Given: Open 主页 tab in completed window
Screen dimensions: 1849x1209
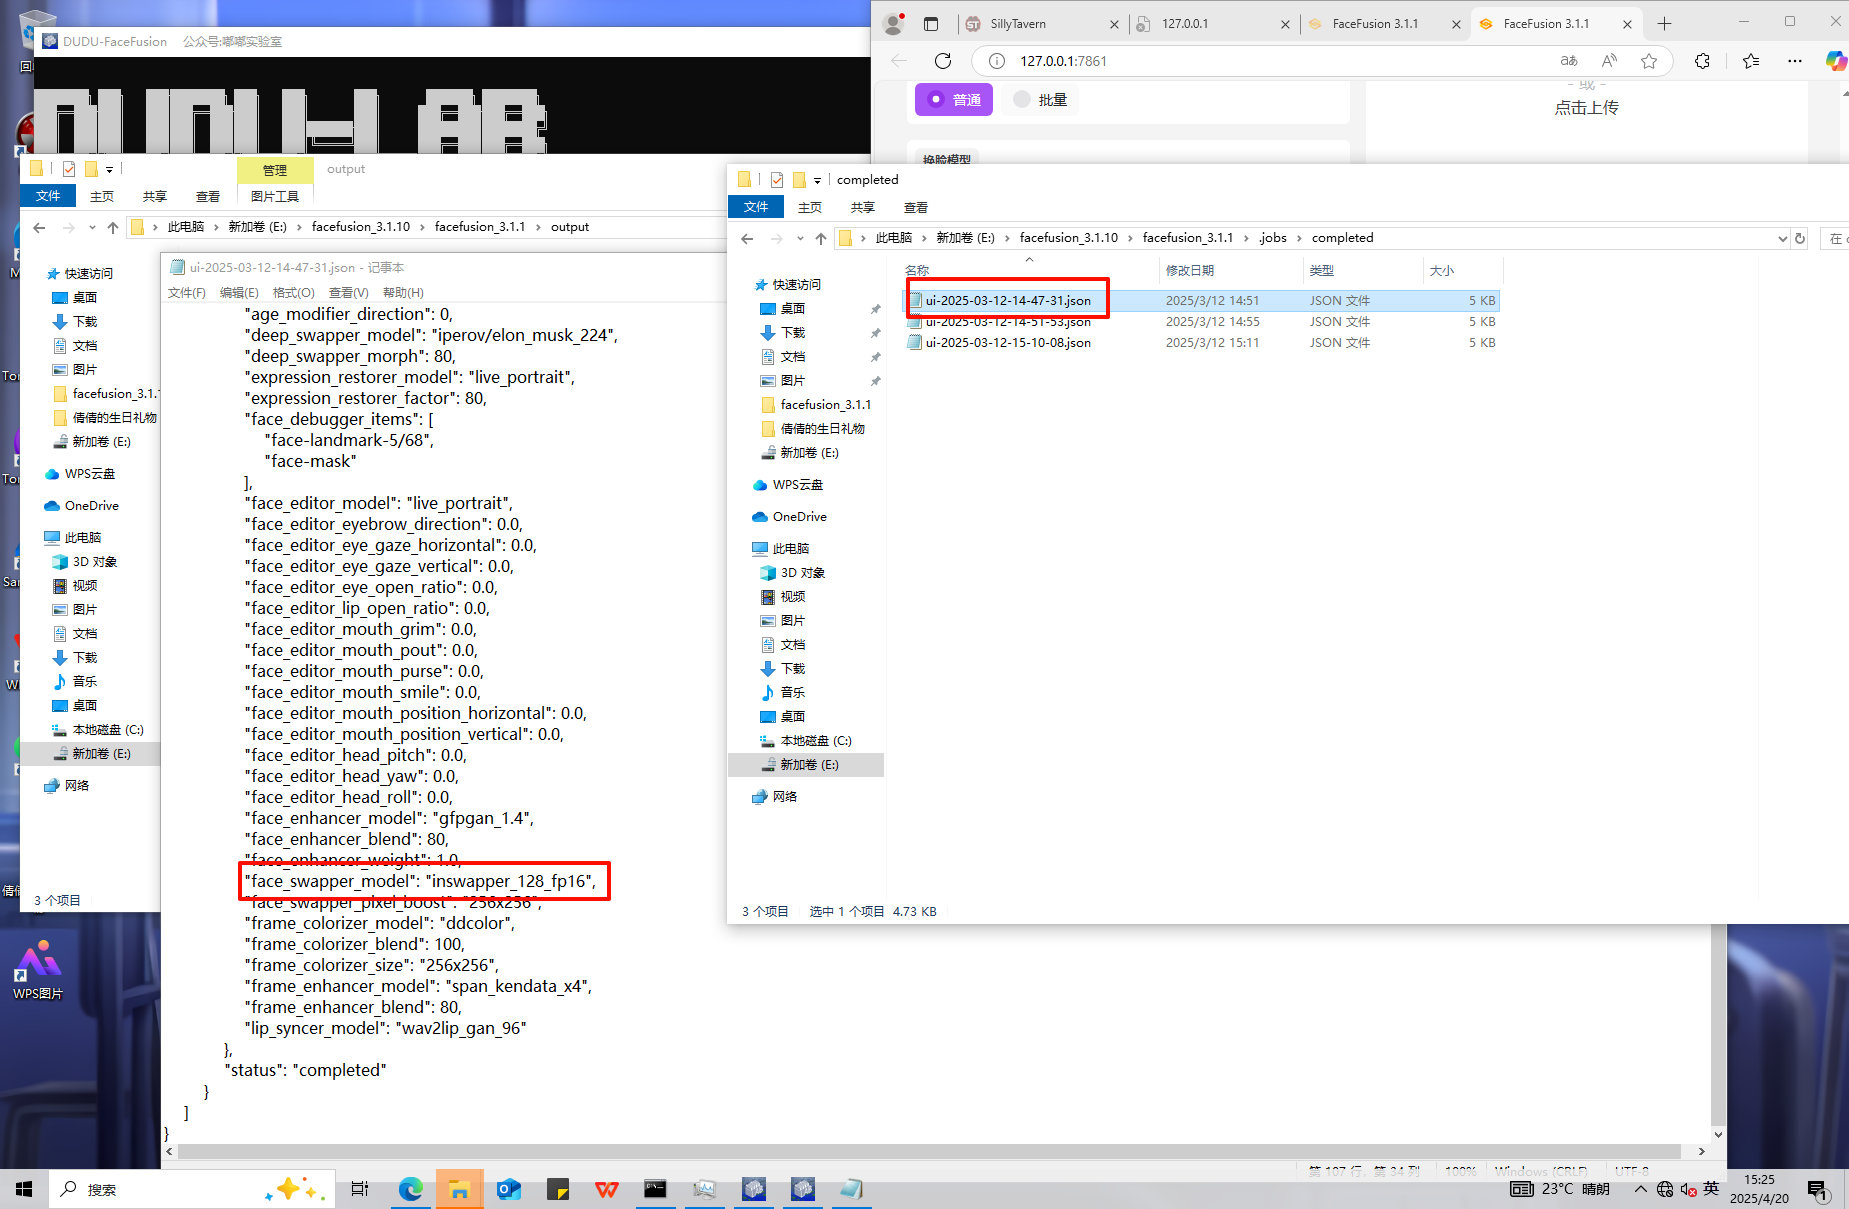Looking at the screenshot, I should pos(810,207).
